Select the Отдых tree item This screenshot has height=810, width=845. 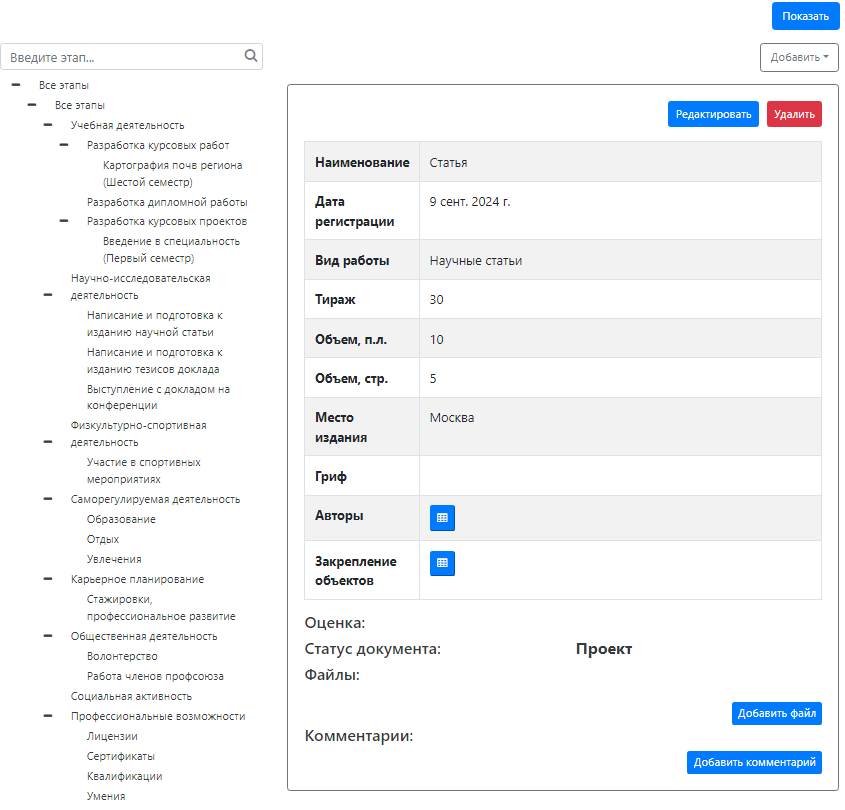click(103, 539)
